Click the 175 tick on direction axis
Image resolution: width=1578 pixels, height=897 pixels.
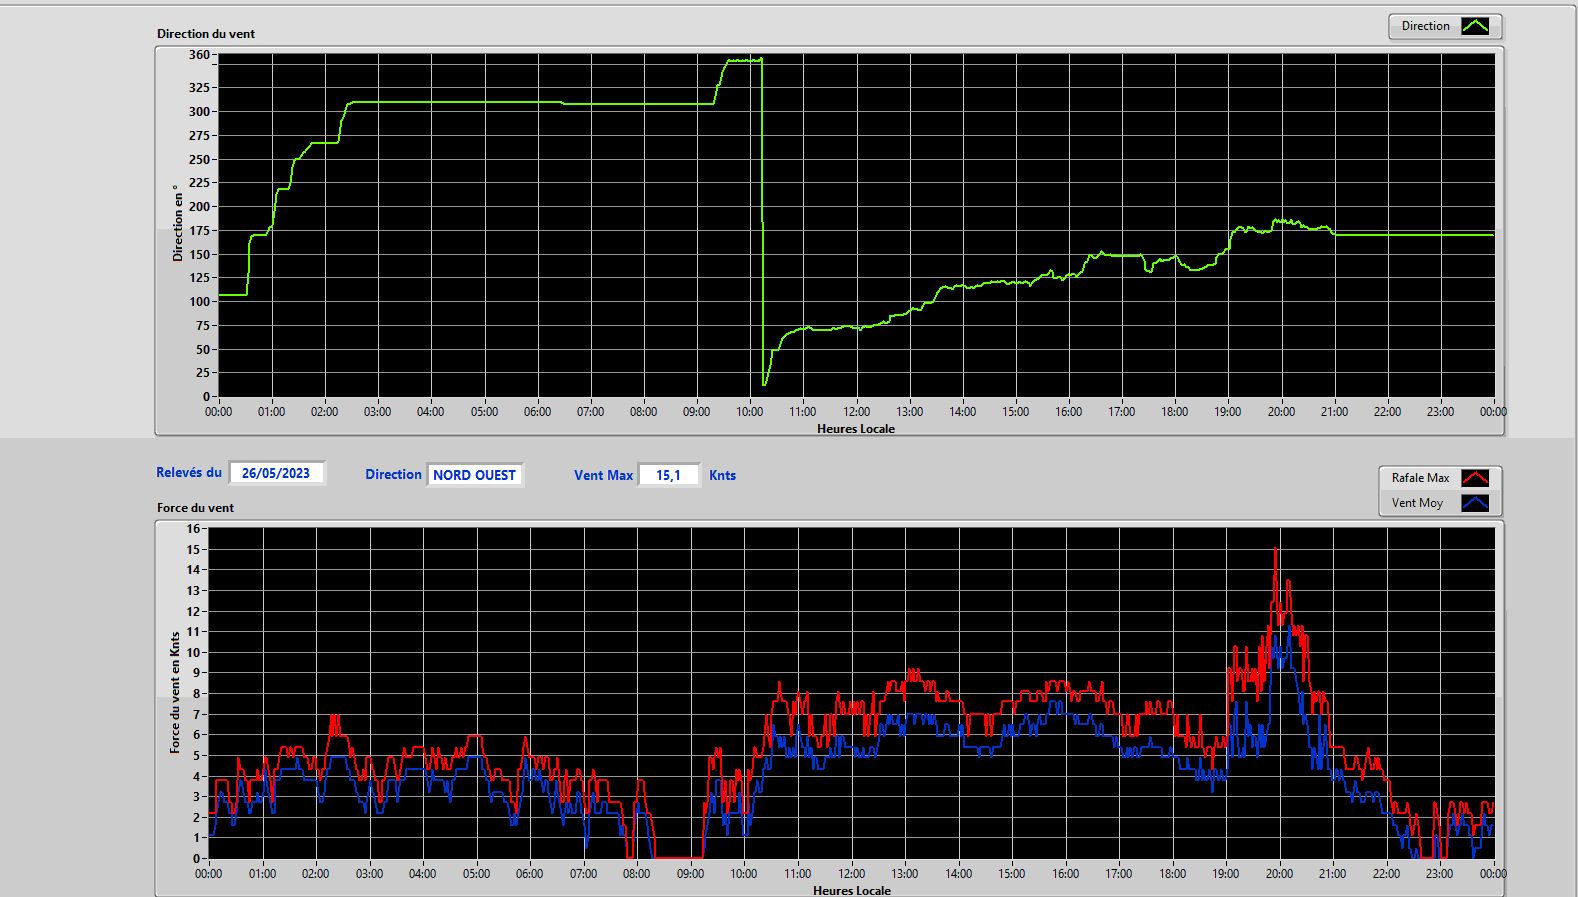click(199, 230)
